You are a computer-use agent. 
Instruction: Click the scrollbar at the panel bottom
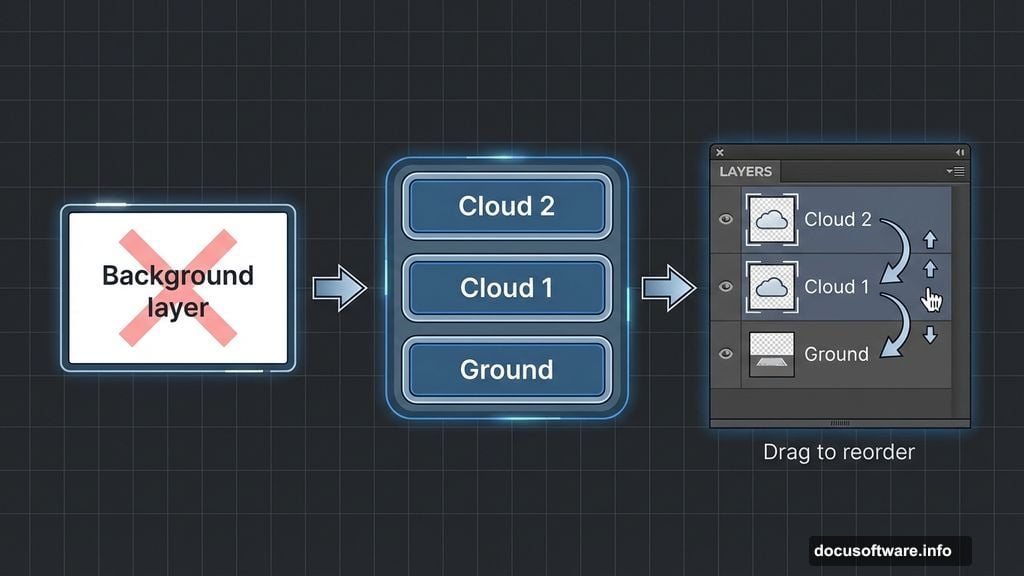(838, 422)
